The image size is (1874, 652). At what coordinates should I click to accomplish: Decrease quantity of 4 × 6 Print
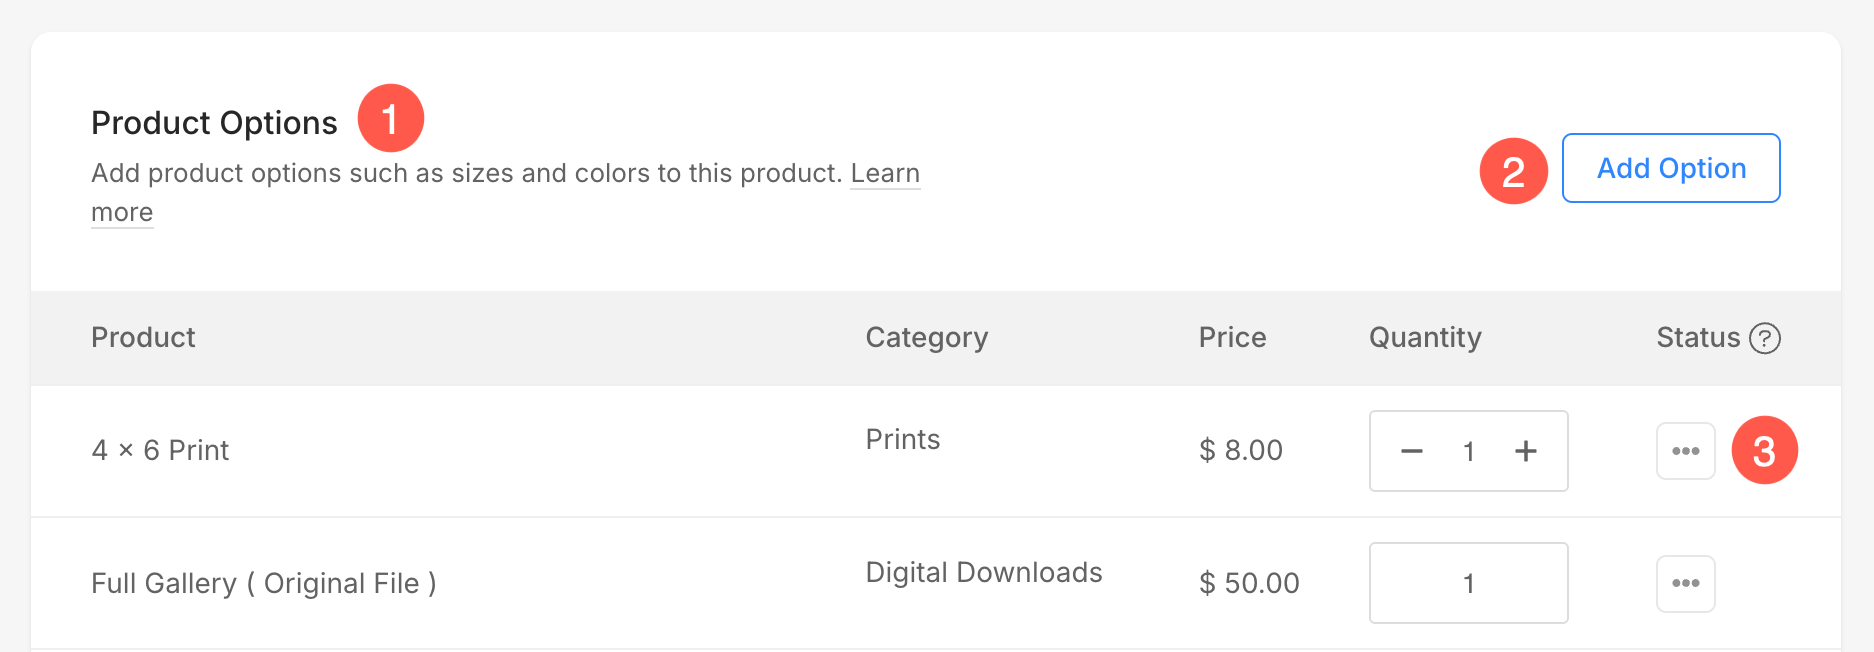1411,451
